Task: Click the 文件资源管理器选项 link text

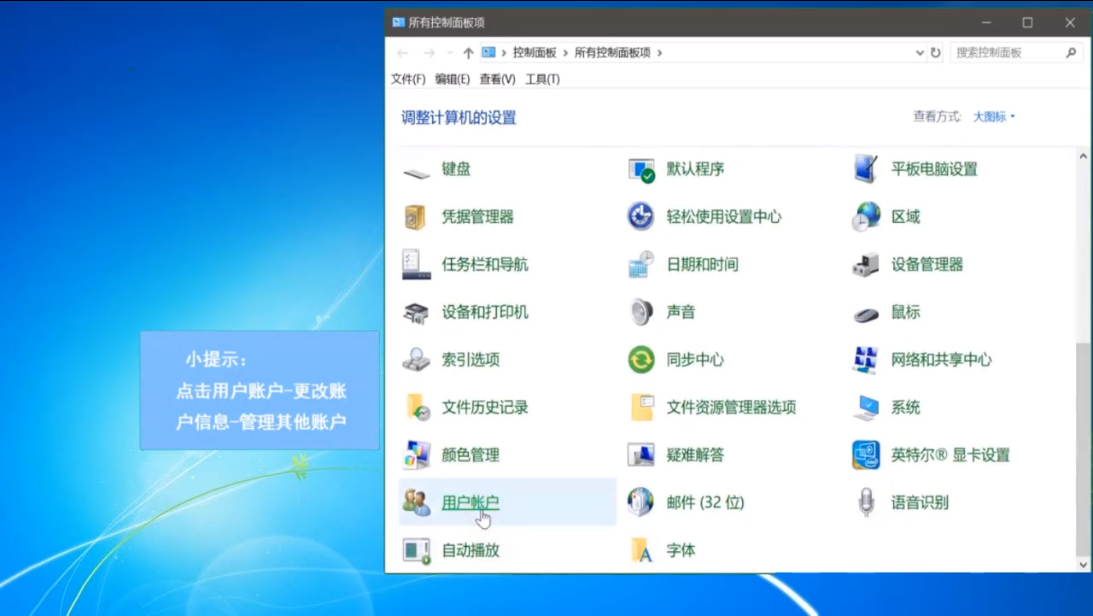Action: pos(731,408)
